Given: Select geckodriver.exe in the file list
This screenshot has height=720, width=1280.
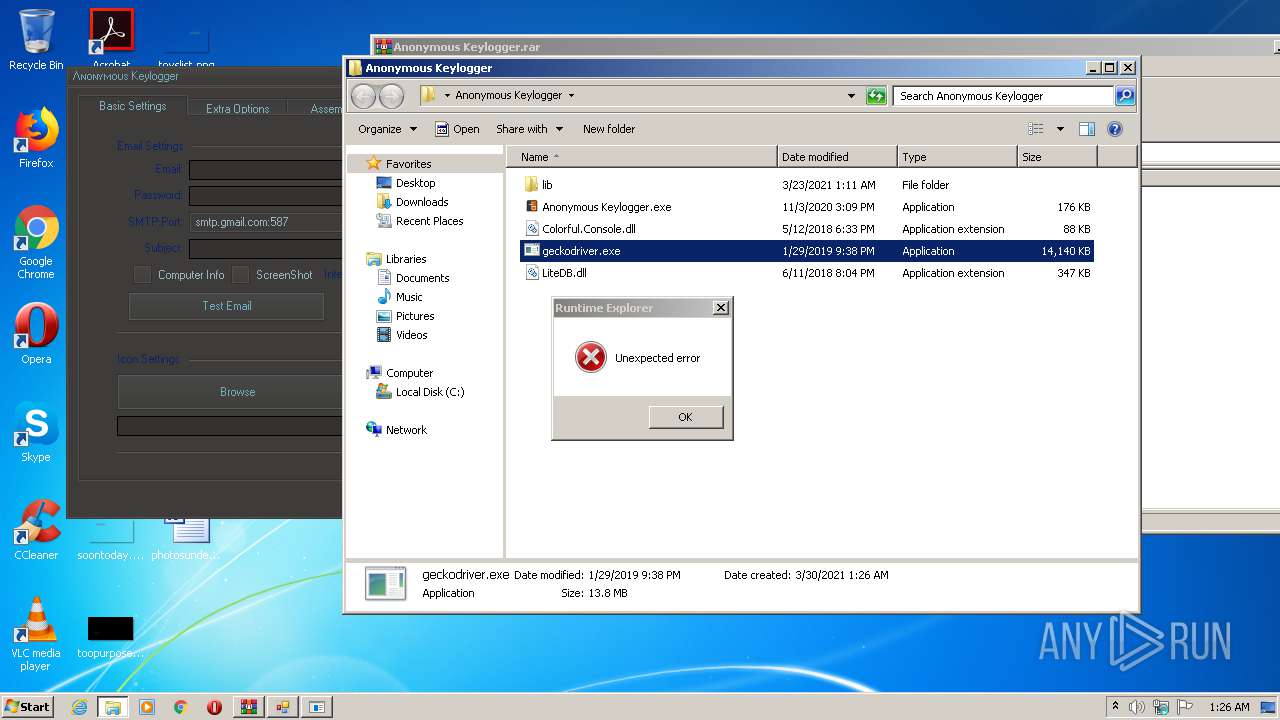Looking at the screenshot, I should pyautogui.click(x=808, y=251).
